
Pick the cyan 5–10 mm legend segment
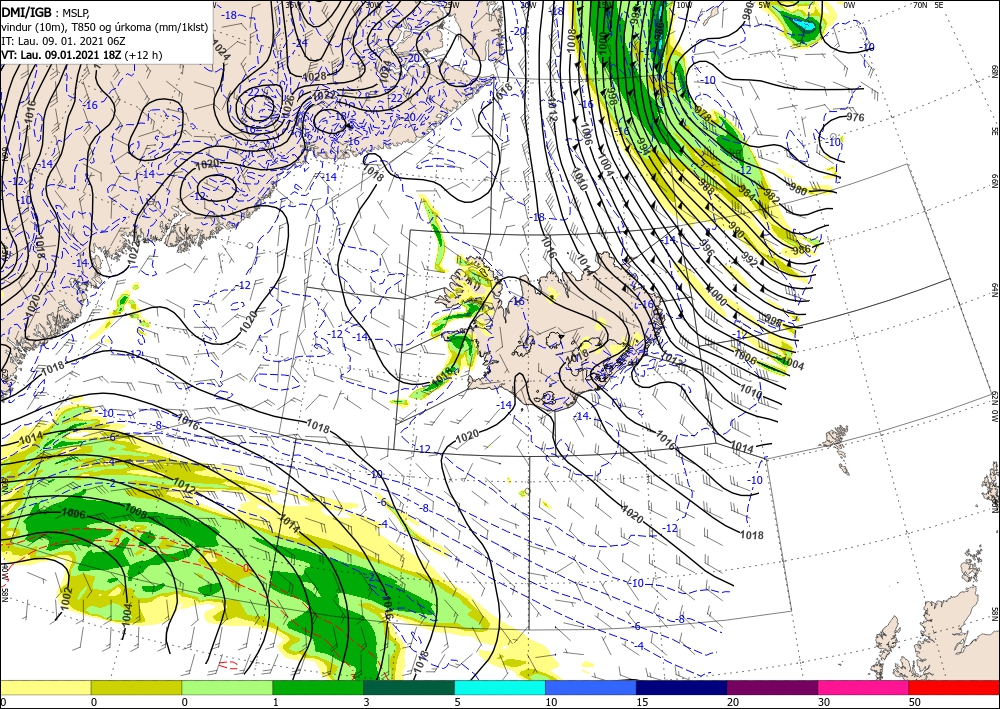pyautogui.click(x=500, y=687)
